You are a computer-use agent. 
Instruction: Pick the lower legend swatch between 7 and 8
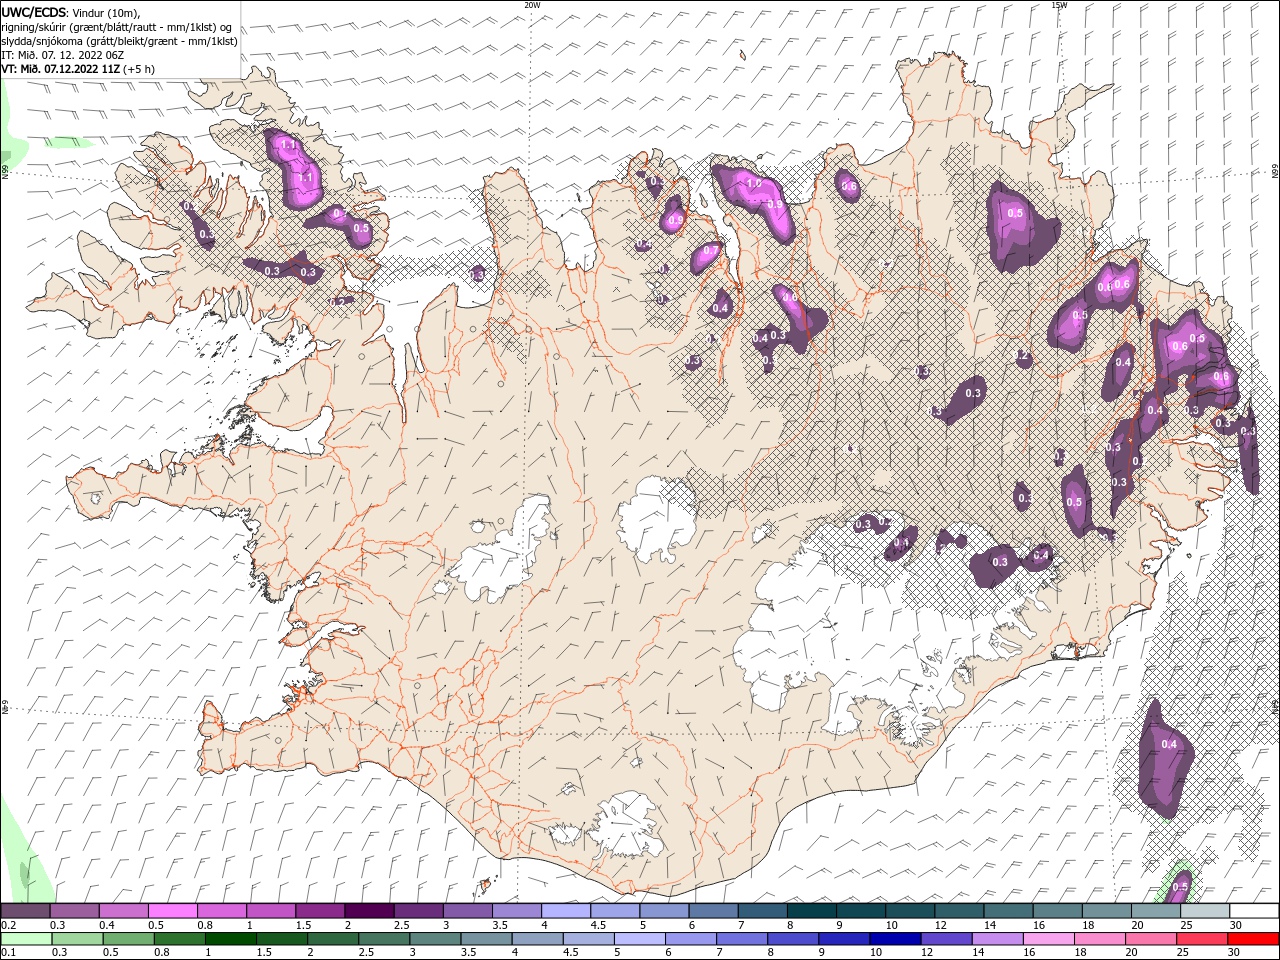click(x=742, y=939)
